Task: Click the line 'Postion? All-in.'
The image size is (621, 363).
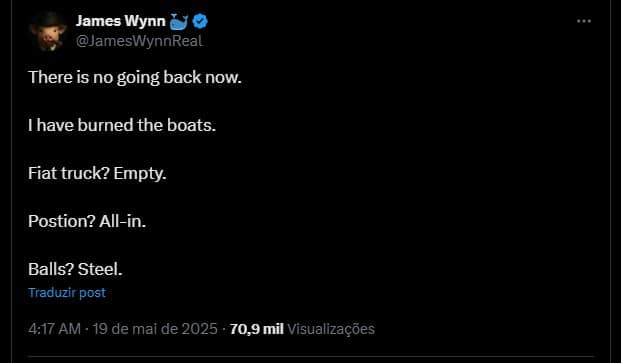Action: (87, 221)
